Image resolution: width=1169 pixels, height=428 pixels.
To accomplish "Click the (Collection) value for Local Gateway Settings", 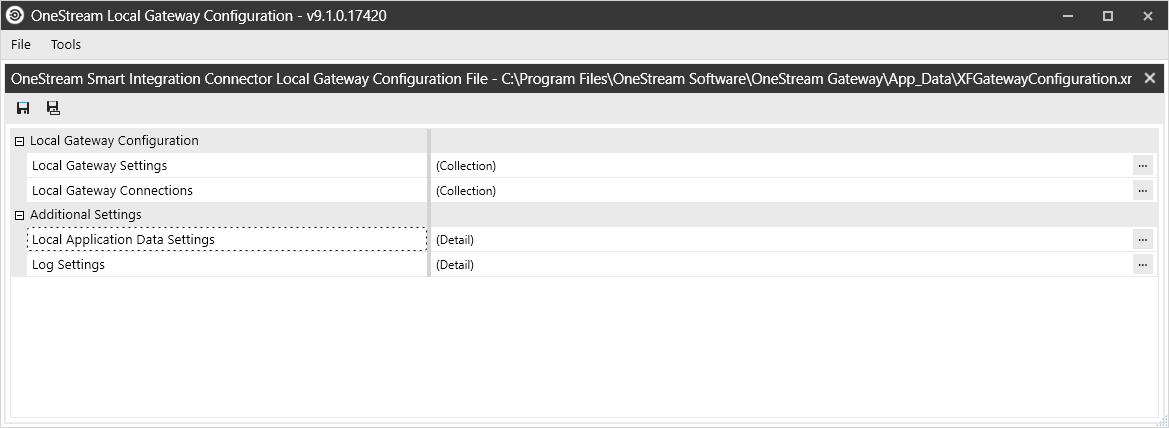I will pyautogui.click(x=466, y=166).
